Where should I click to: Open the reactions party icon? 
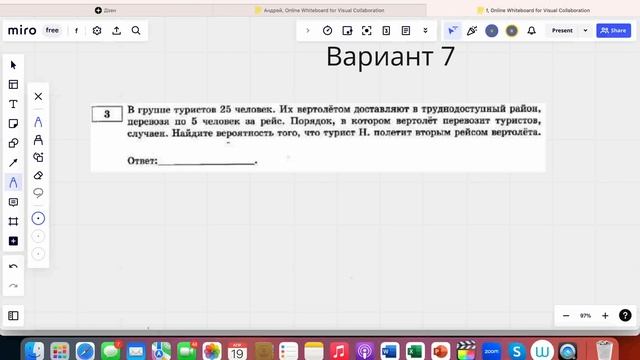pyautogui.click(x=472, y=31)
